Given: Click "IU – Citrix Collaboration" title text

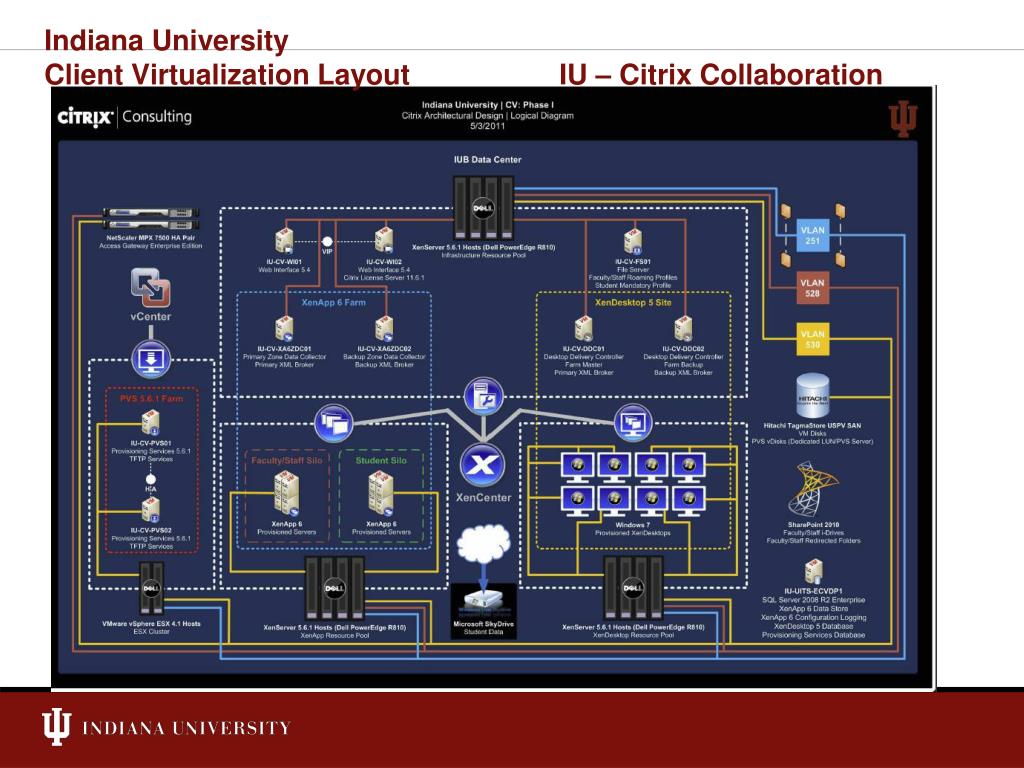Looking at the screenshot, I should (721, 74).
